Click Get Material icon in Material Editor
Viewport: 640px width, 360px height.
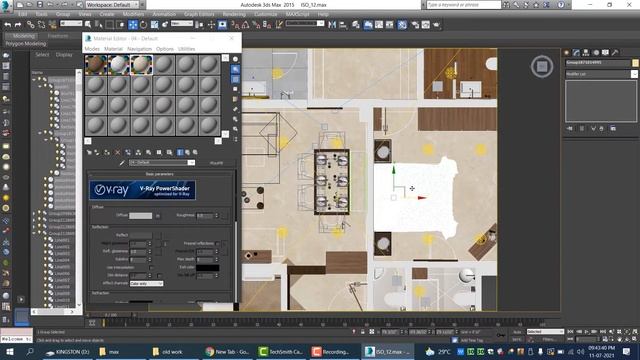click(x=89, y=152)
